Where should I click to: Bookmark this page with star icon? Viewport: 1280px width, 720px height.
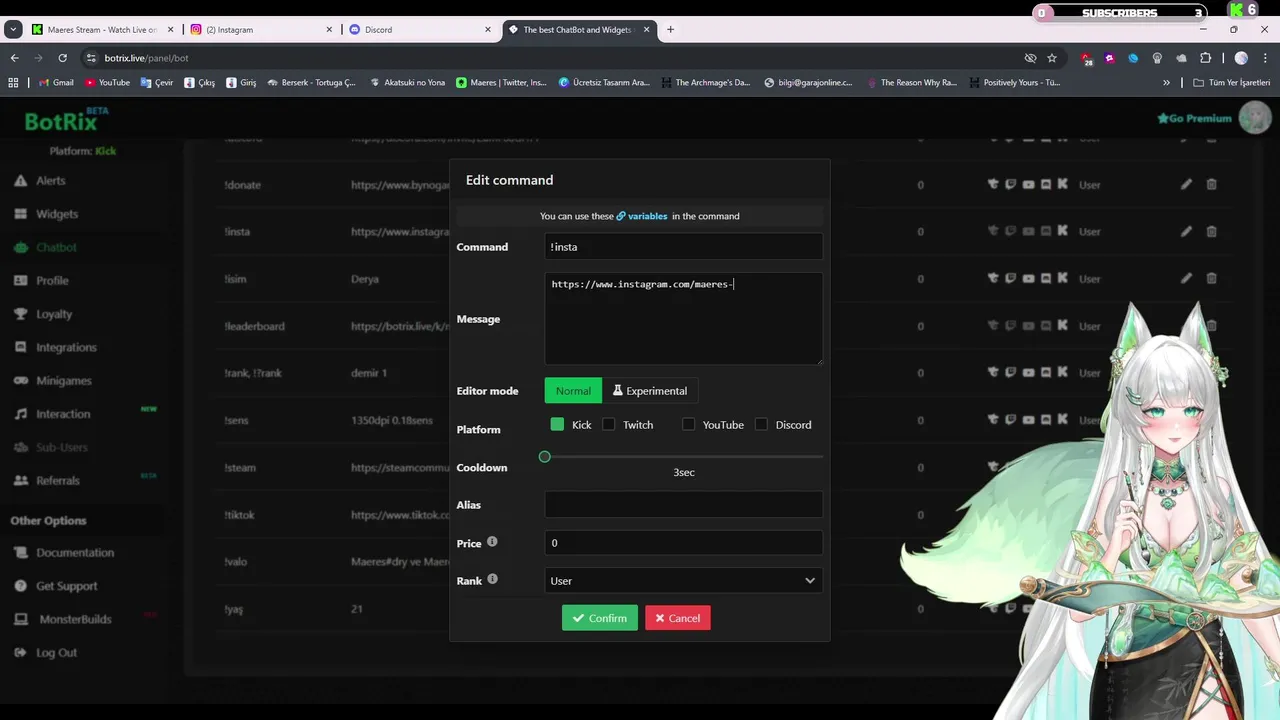[1052, 58]
